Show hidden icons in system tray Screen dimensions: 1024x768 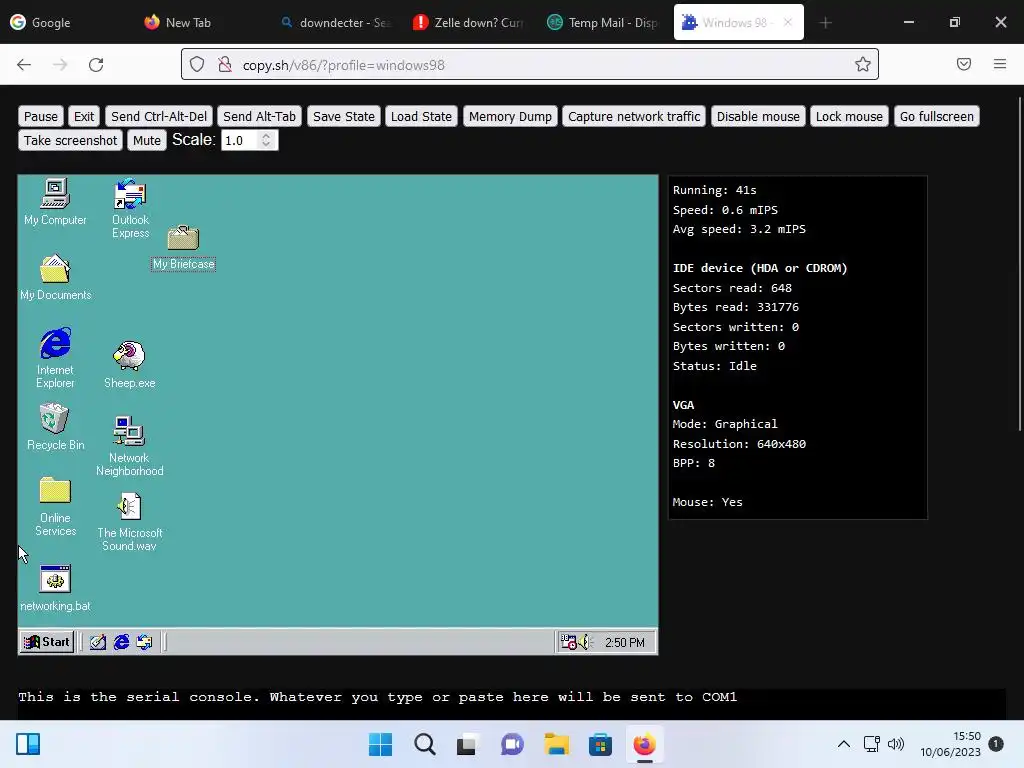pyautogui.click(x=843, y=744)
